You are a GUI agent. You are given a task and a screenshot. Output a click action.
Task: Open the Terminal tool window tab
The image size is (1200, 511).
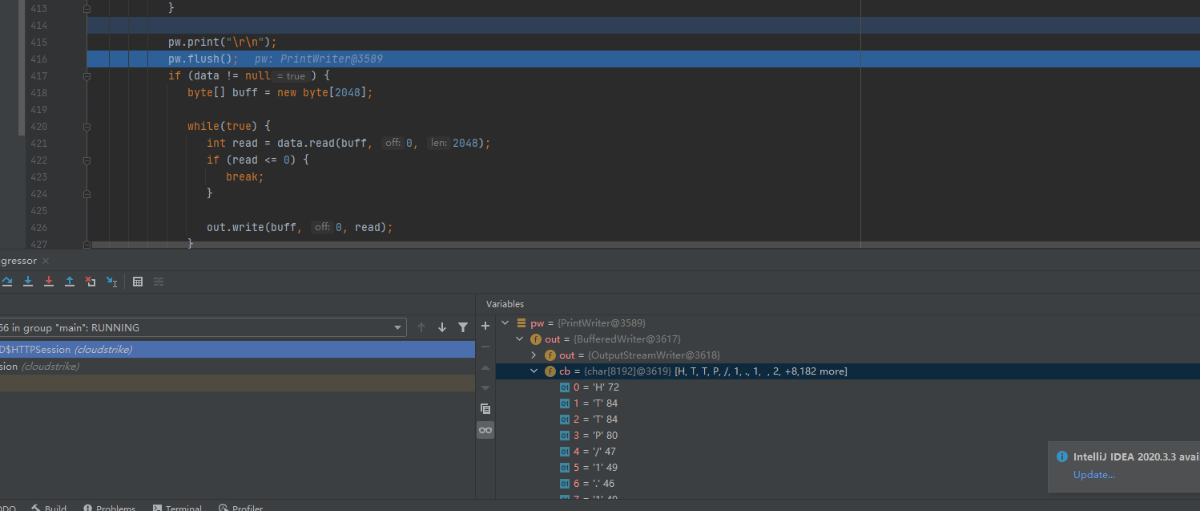[176, 508]
